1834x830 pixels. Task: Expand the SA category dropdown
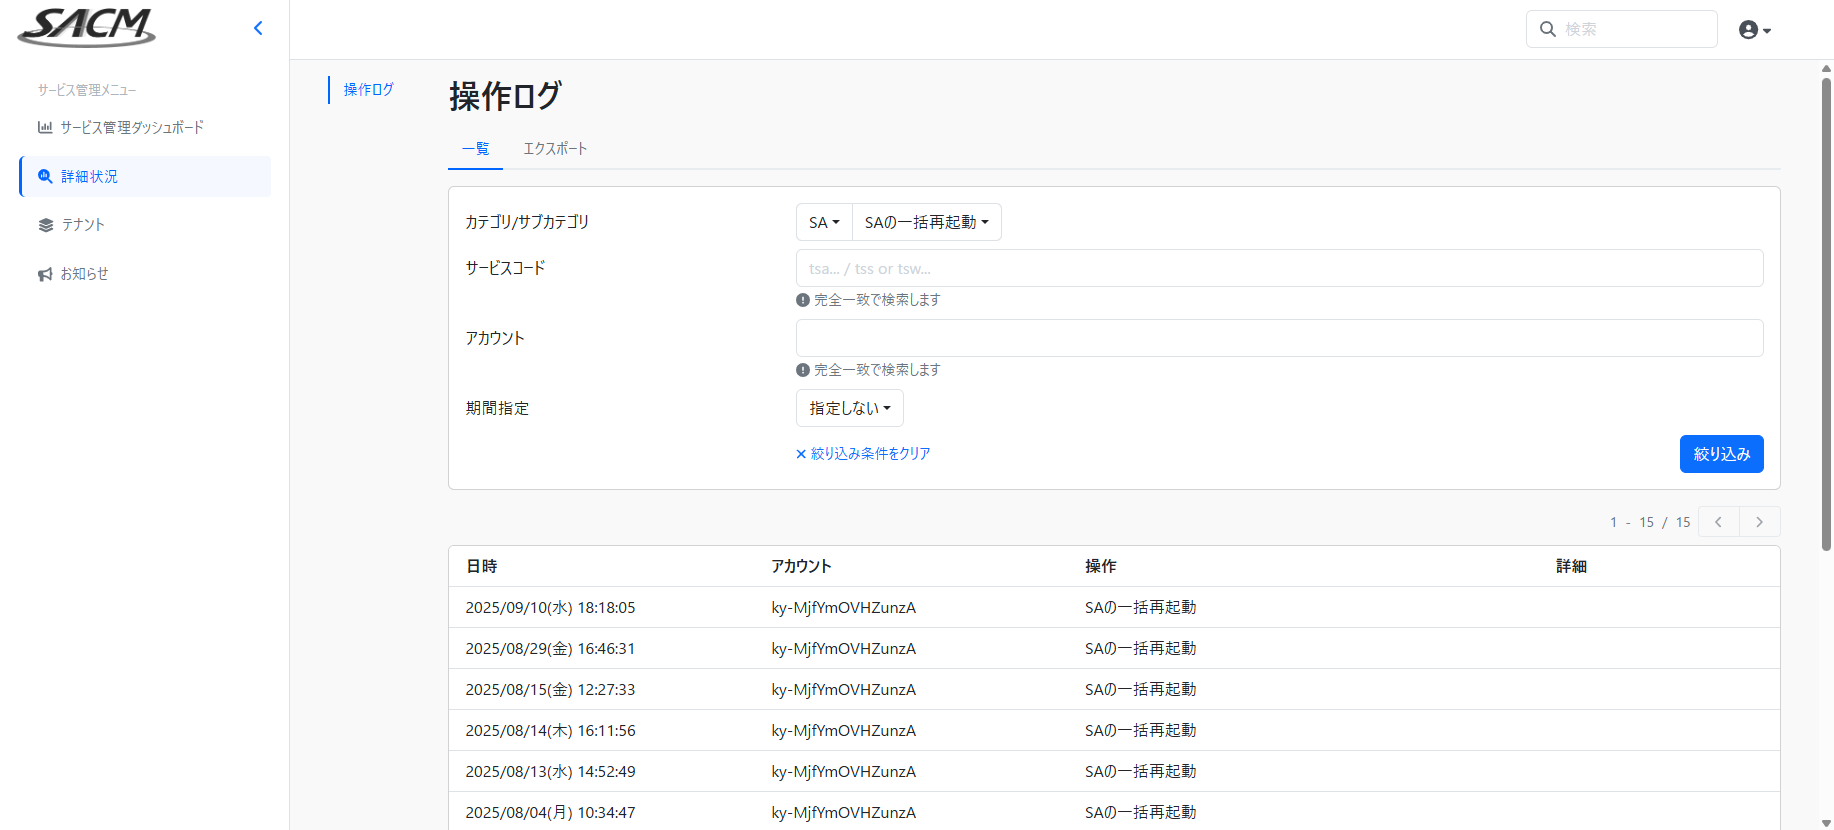(x=824, y=222)
